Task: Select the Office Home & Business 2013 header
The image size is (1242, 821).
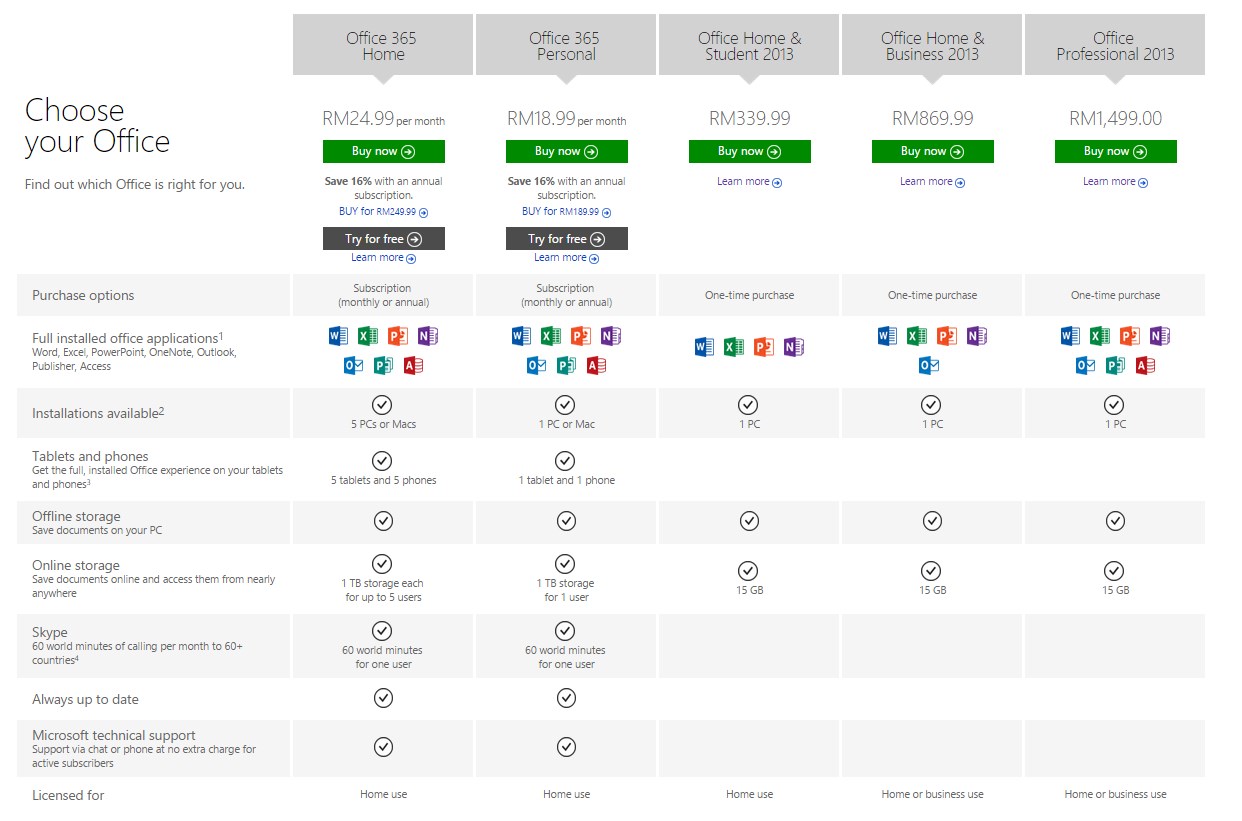Action: pos(932,45)
